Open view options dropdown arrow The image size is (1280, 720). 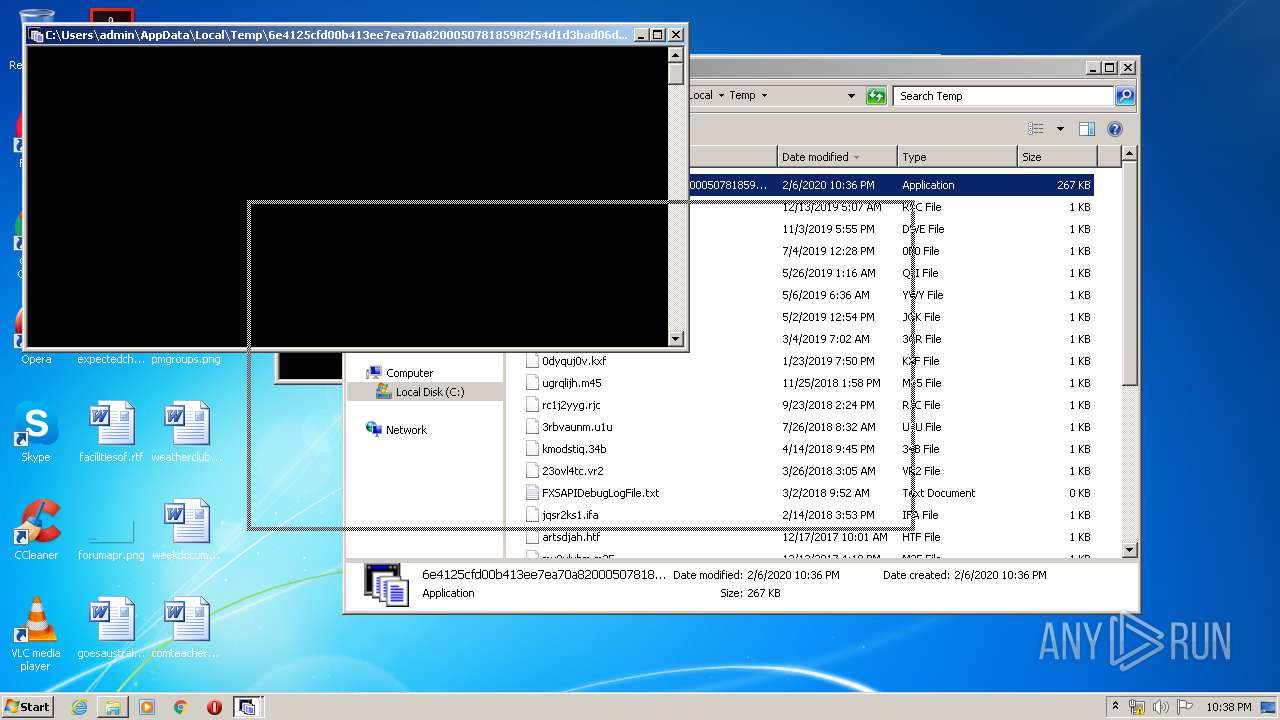(x=1060, y=129)
